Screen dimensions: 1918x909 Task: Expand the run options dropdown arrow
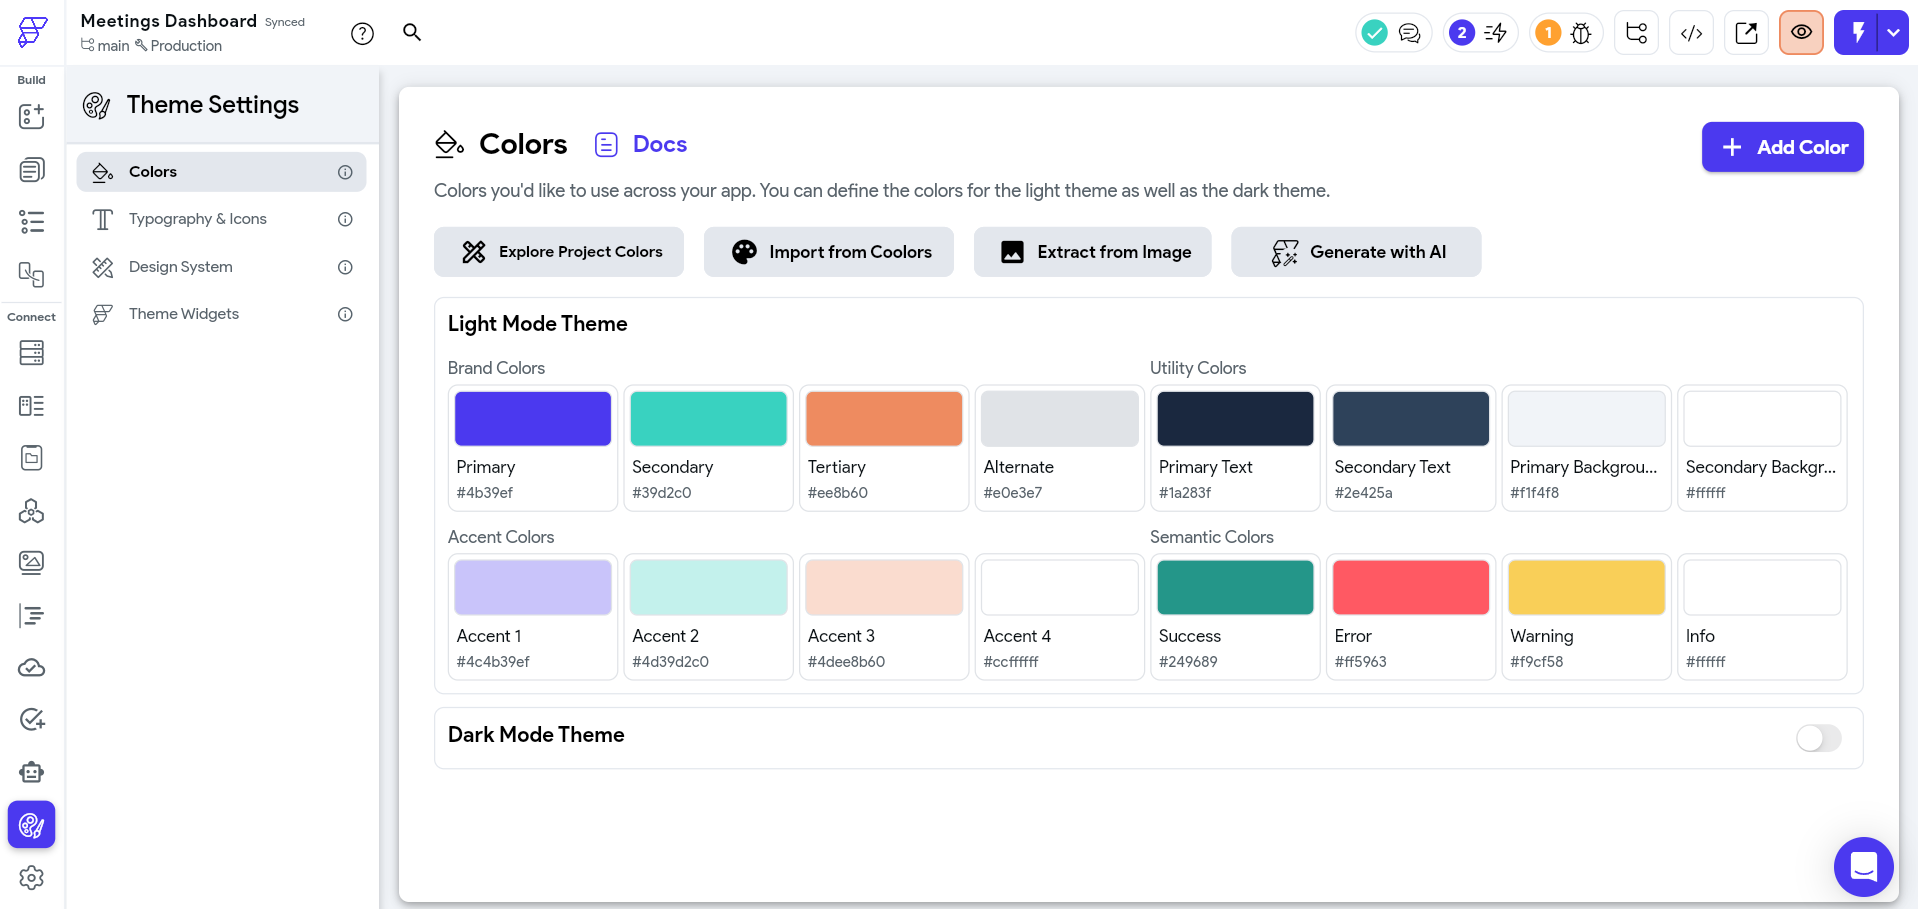[1893, 33]
